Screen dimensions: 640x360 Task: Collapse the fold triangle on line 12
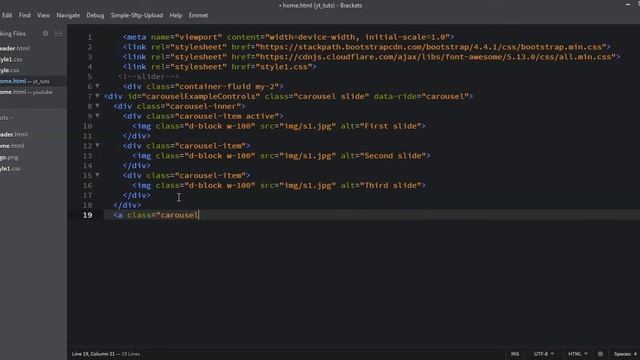97,145
